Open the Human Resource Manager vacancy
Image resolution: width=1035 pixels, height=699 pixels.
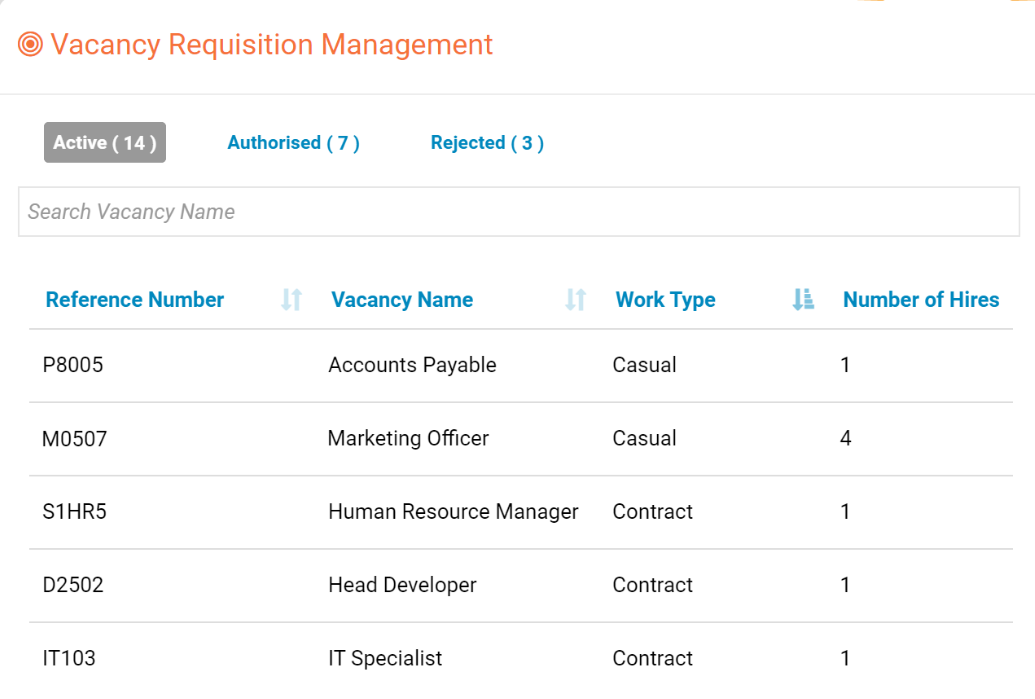[x=453, y=512]
